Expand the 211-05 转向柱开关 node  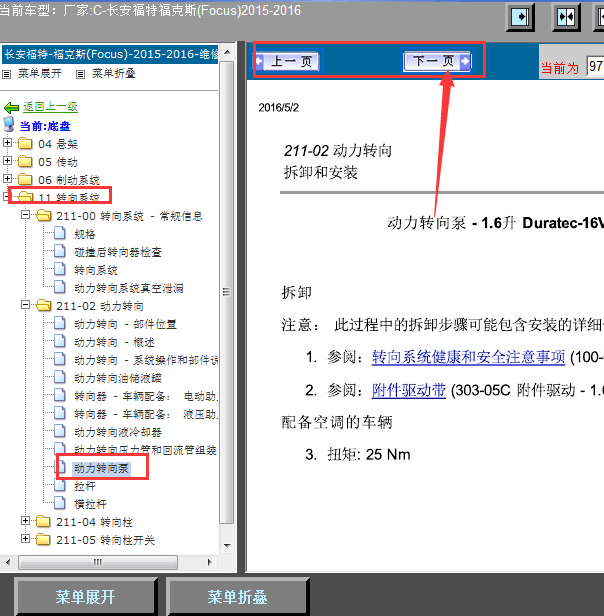[x=26, y=540]
